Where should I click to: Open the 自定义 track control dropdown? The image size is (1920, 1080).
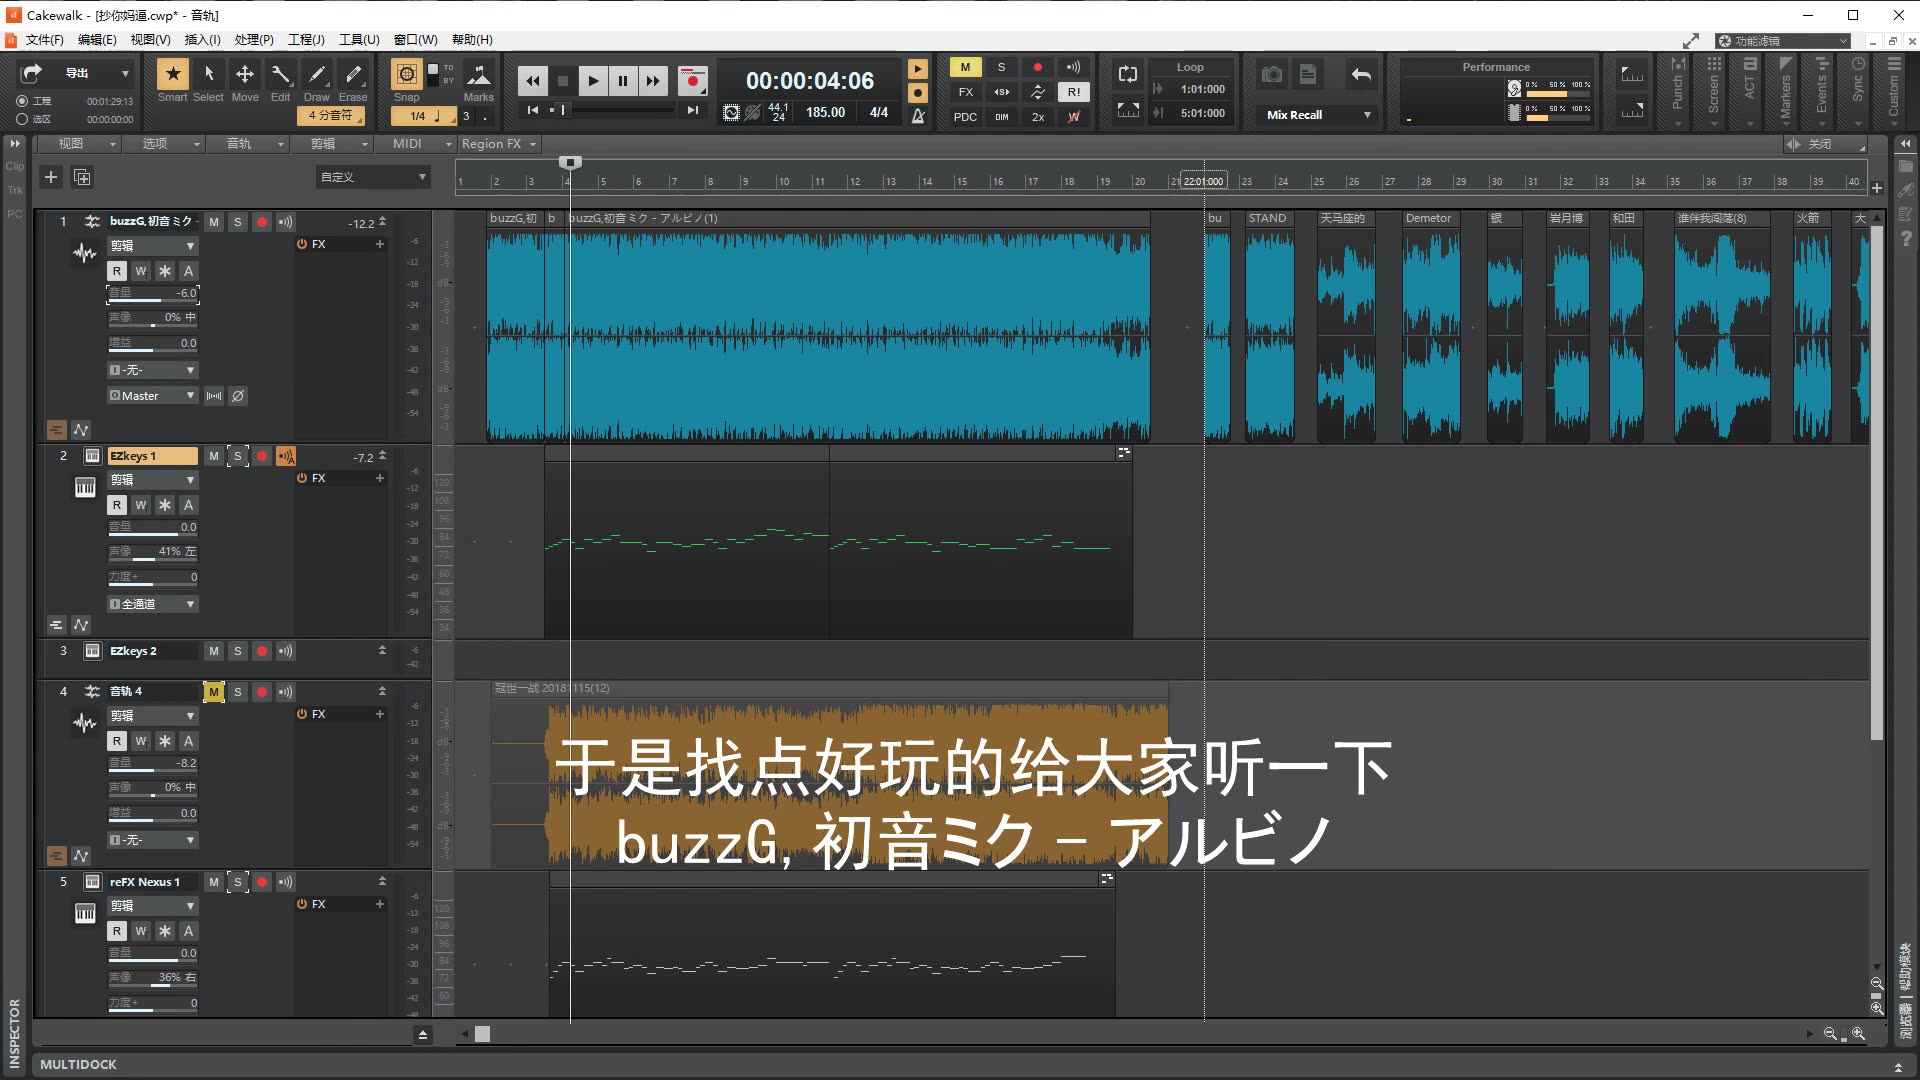373,177
